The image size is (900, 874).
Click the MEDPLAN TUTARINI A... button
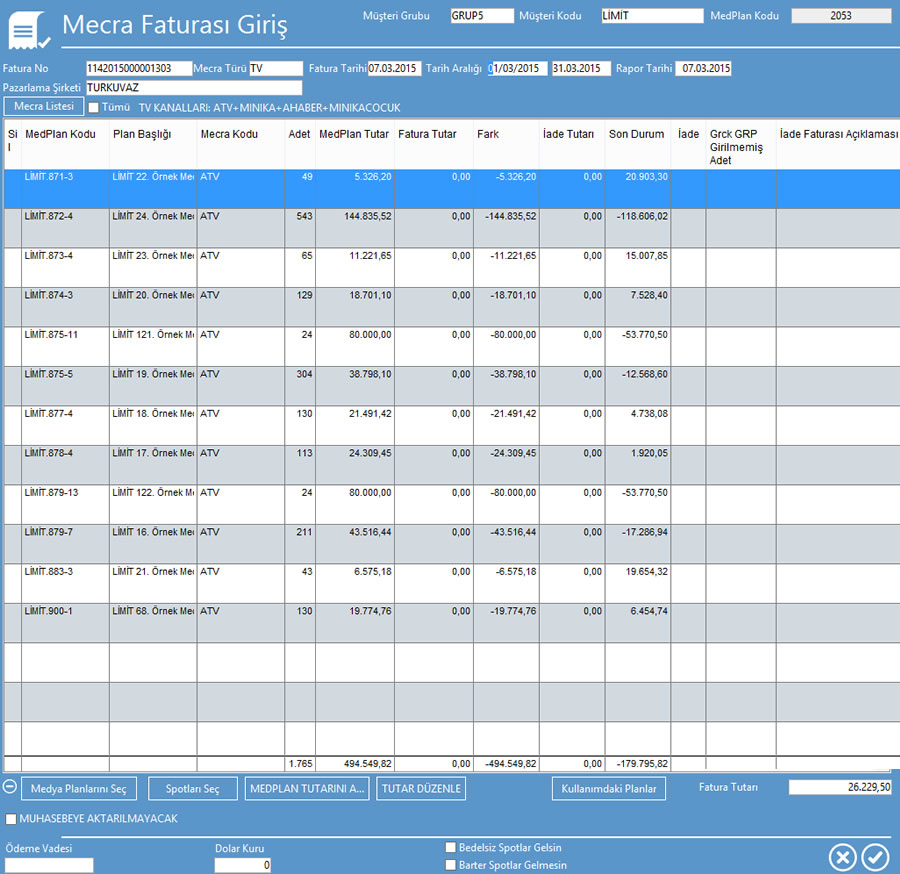coord(307,789)
